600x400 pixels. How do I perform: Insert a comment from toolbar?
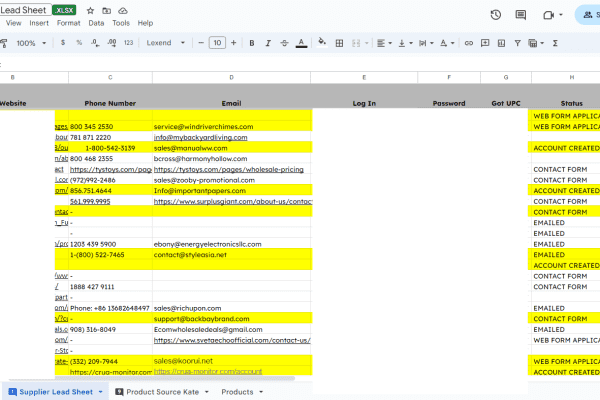[485, 43]
